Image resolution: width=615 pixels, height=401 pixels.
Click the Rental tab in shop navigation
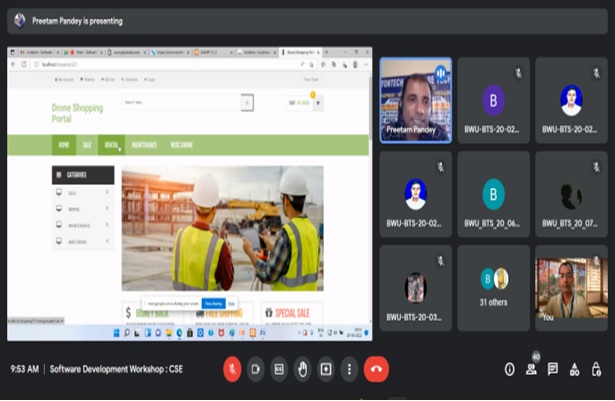pos(111,144)
